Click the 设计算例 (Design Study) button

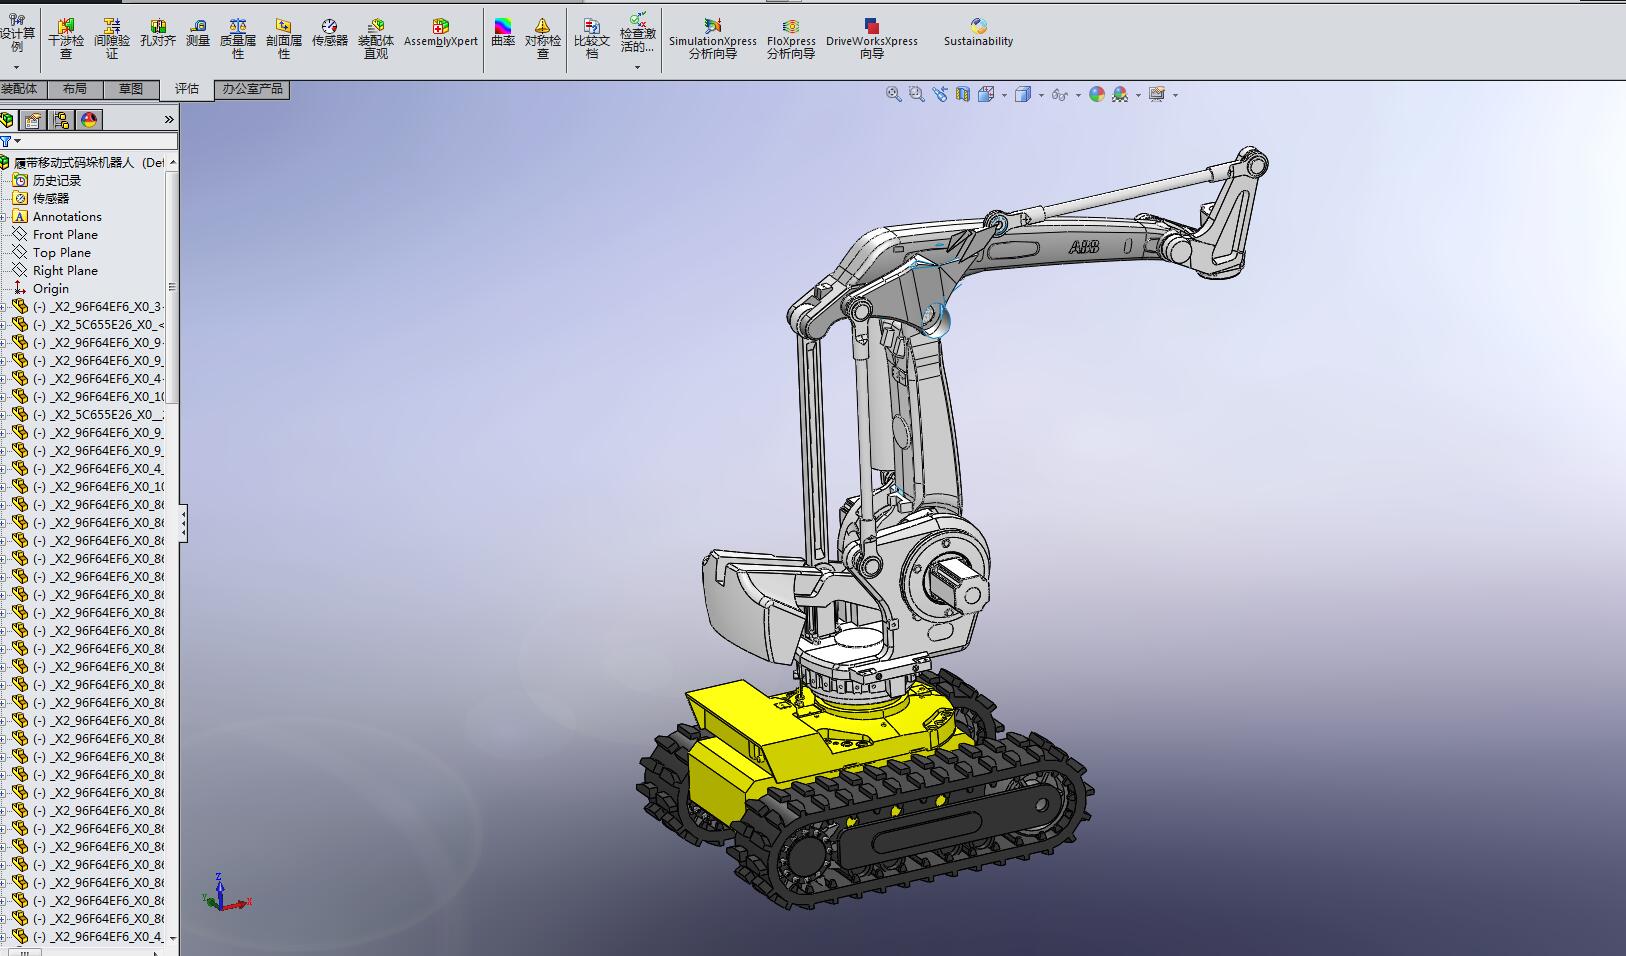pos(17,34)
